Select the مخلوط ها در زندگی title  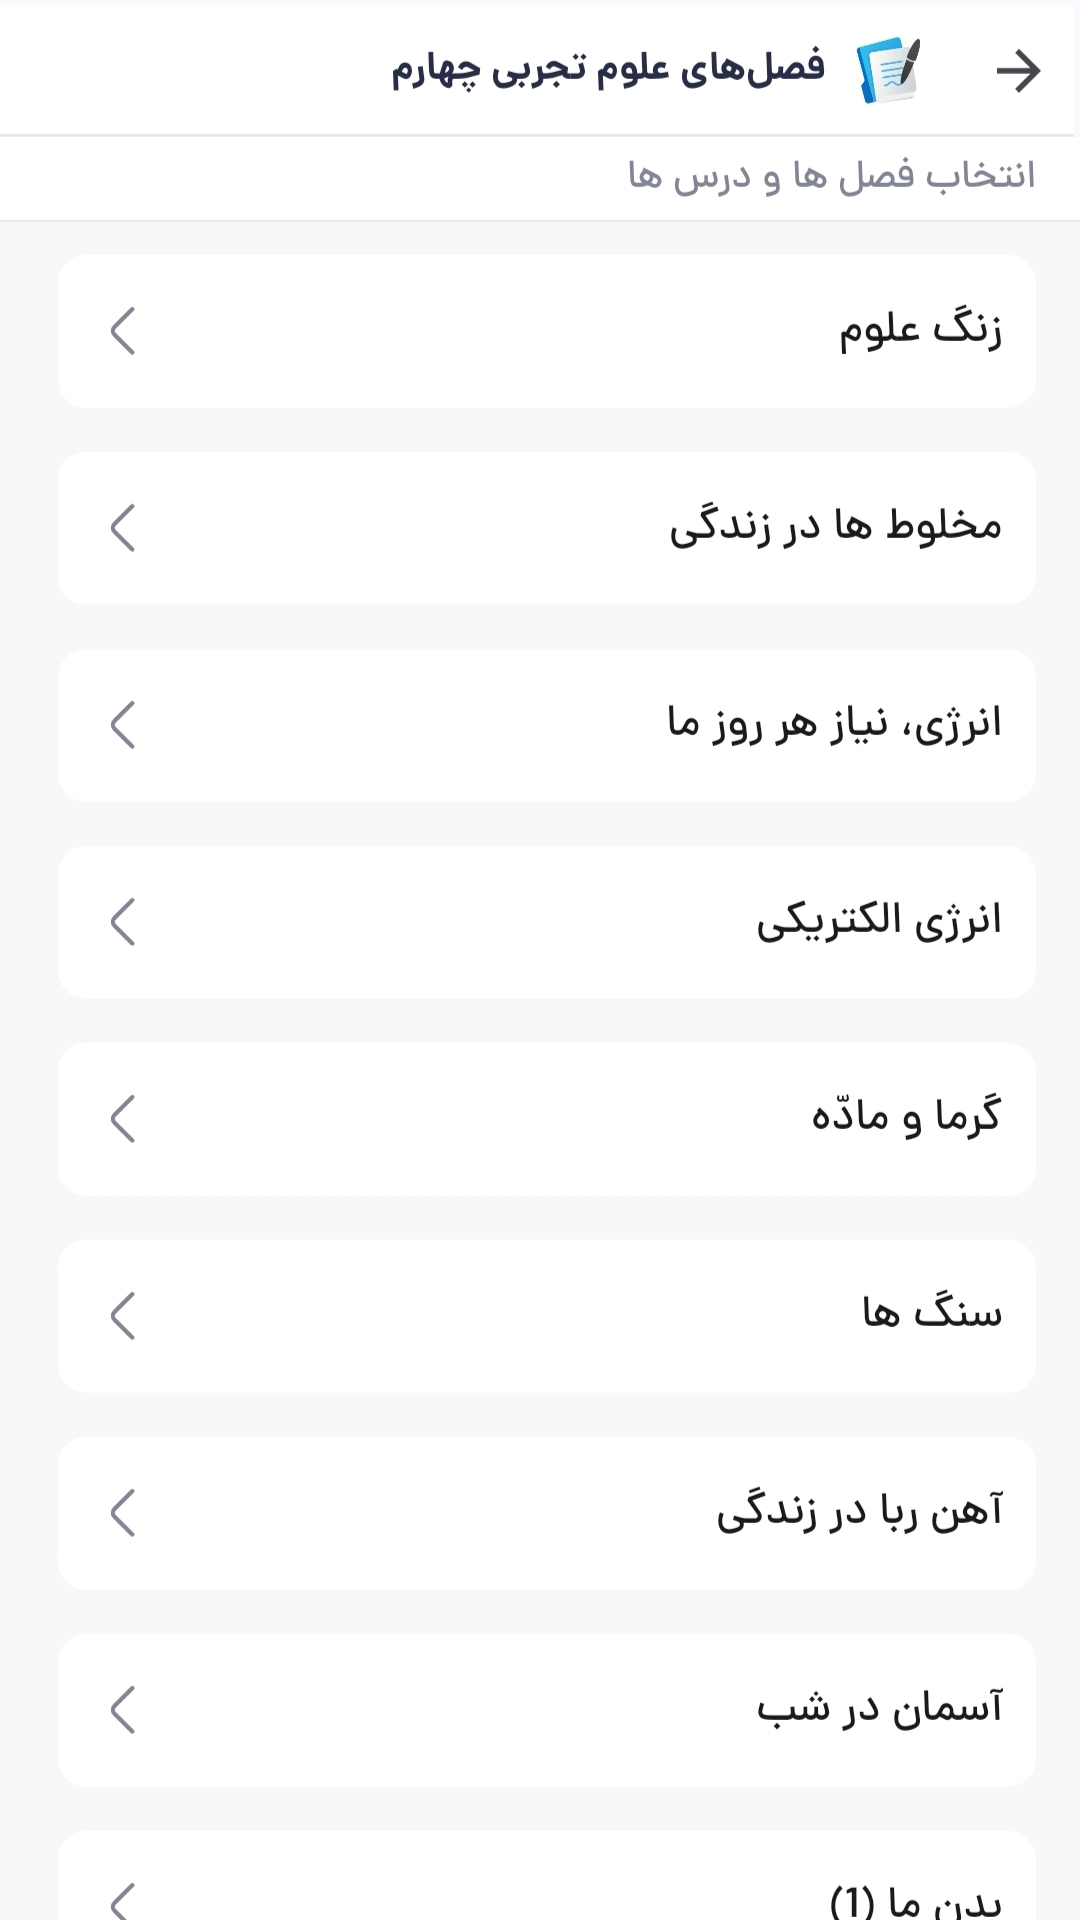click(835, 528)
